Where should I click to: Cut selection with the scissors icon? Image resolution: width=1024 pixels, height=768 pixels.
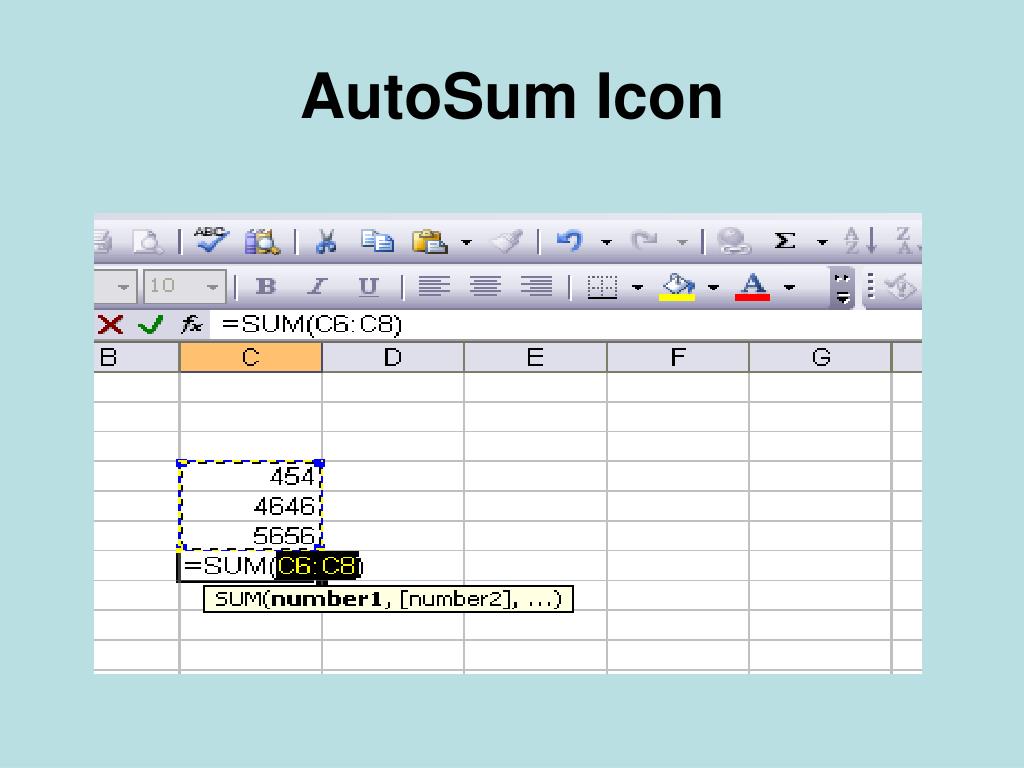pyautogui.click(x=326, y=242)
